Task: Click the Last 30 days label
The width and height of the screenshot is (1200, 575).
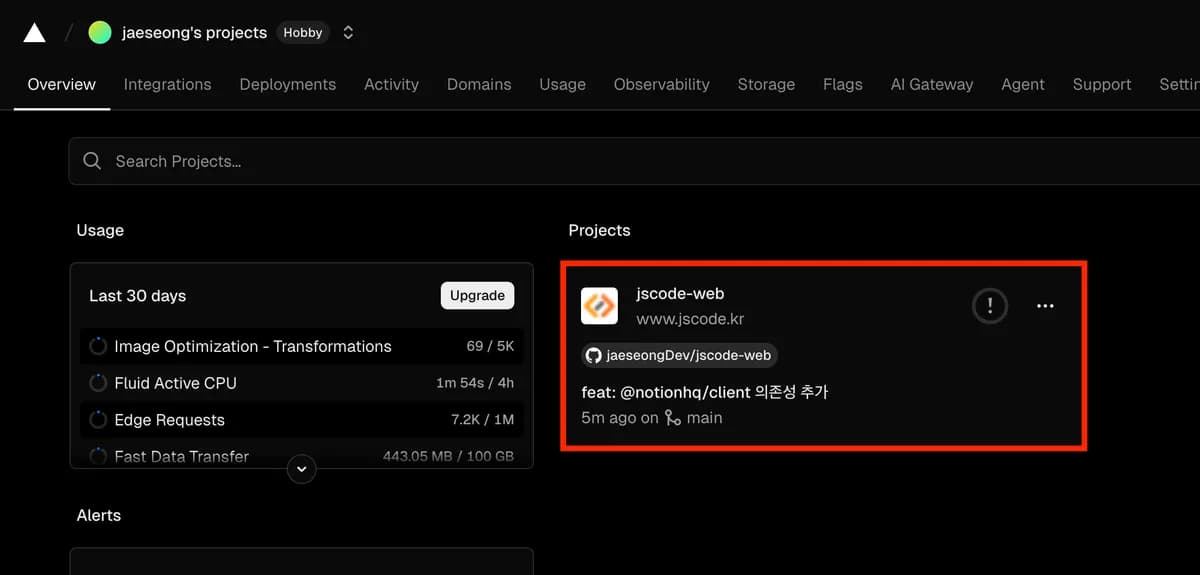Action: tap(138, 296)
